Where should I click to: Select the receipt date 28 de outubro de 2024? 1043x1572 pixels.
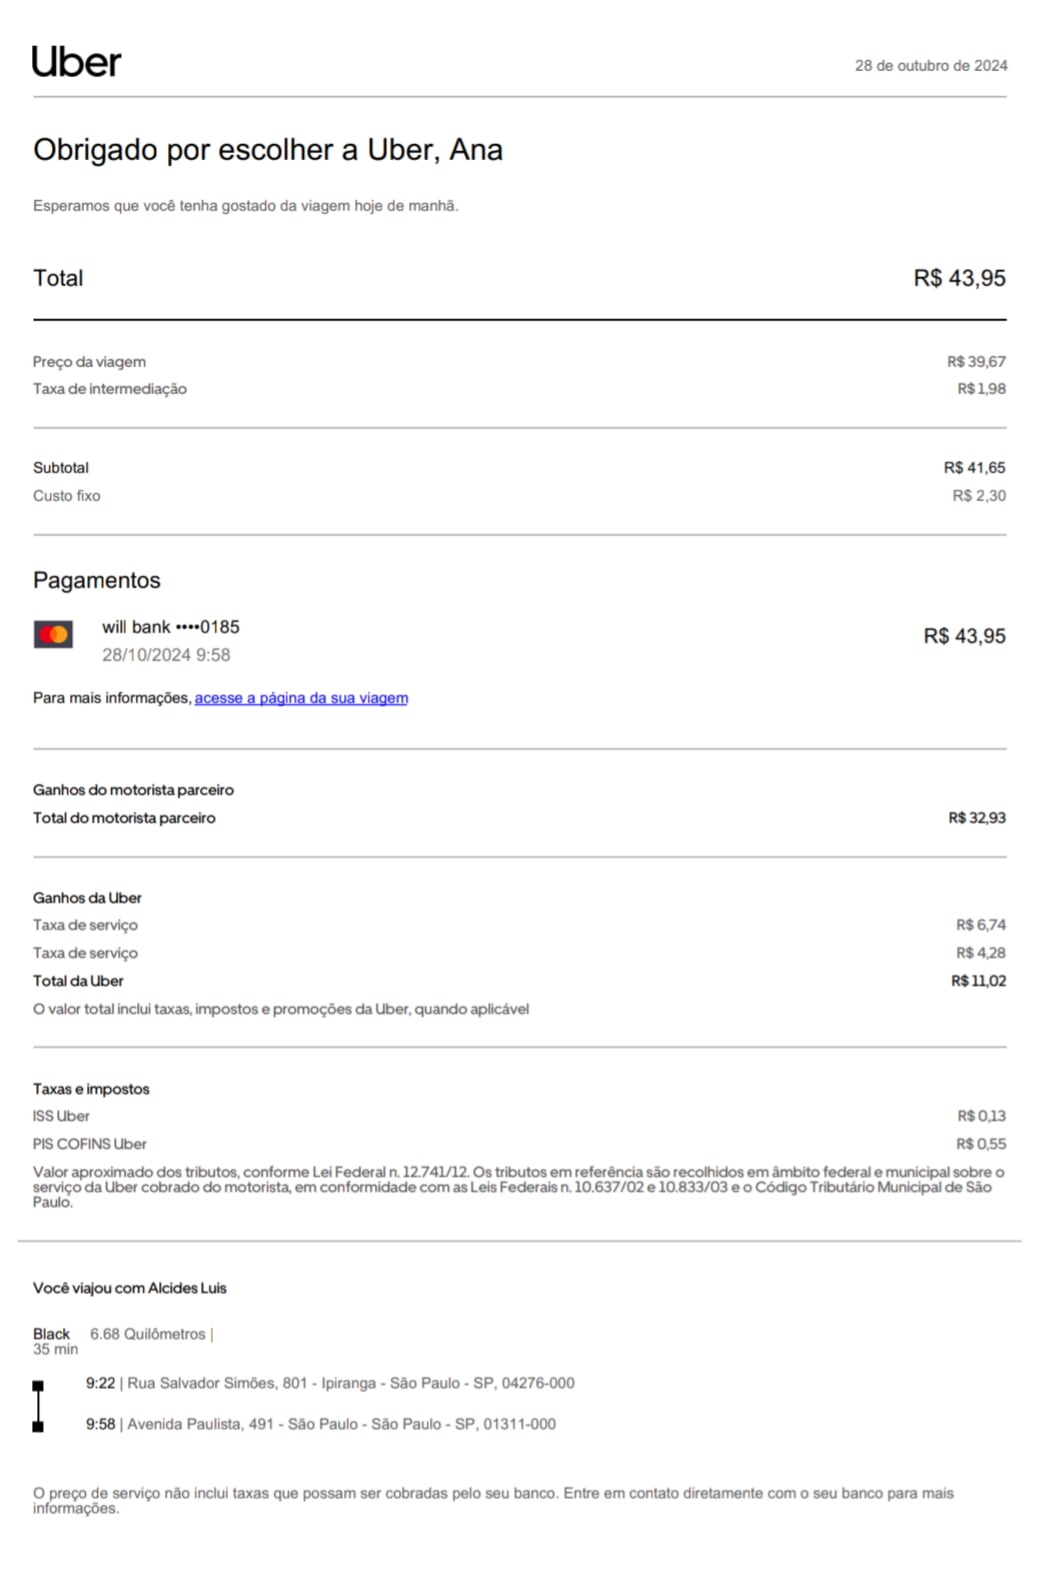point(930,66)
